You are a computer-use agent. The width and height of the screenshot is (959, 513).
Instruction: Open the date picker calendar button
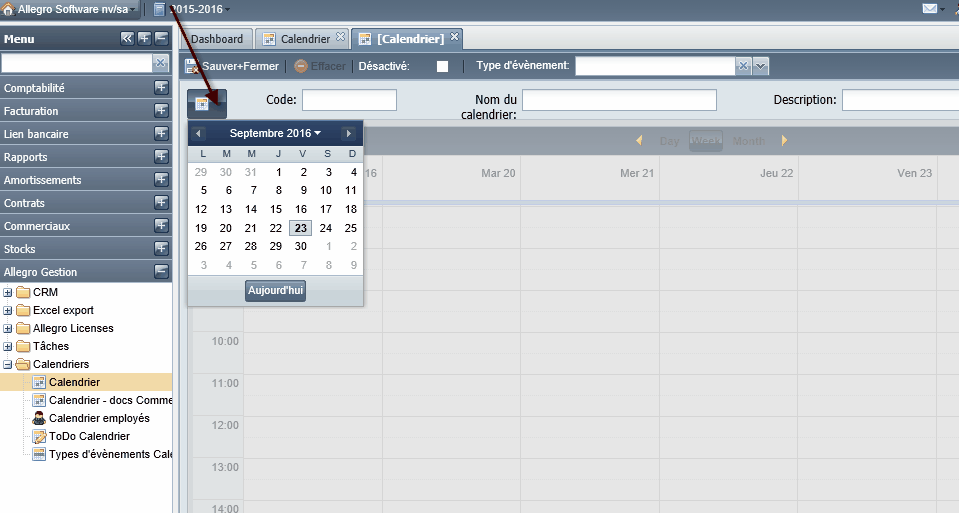click(207, 104)
